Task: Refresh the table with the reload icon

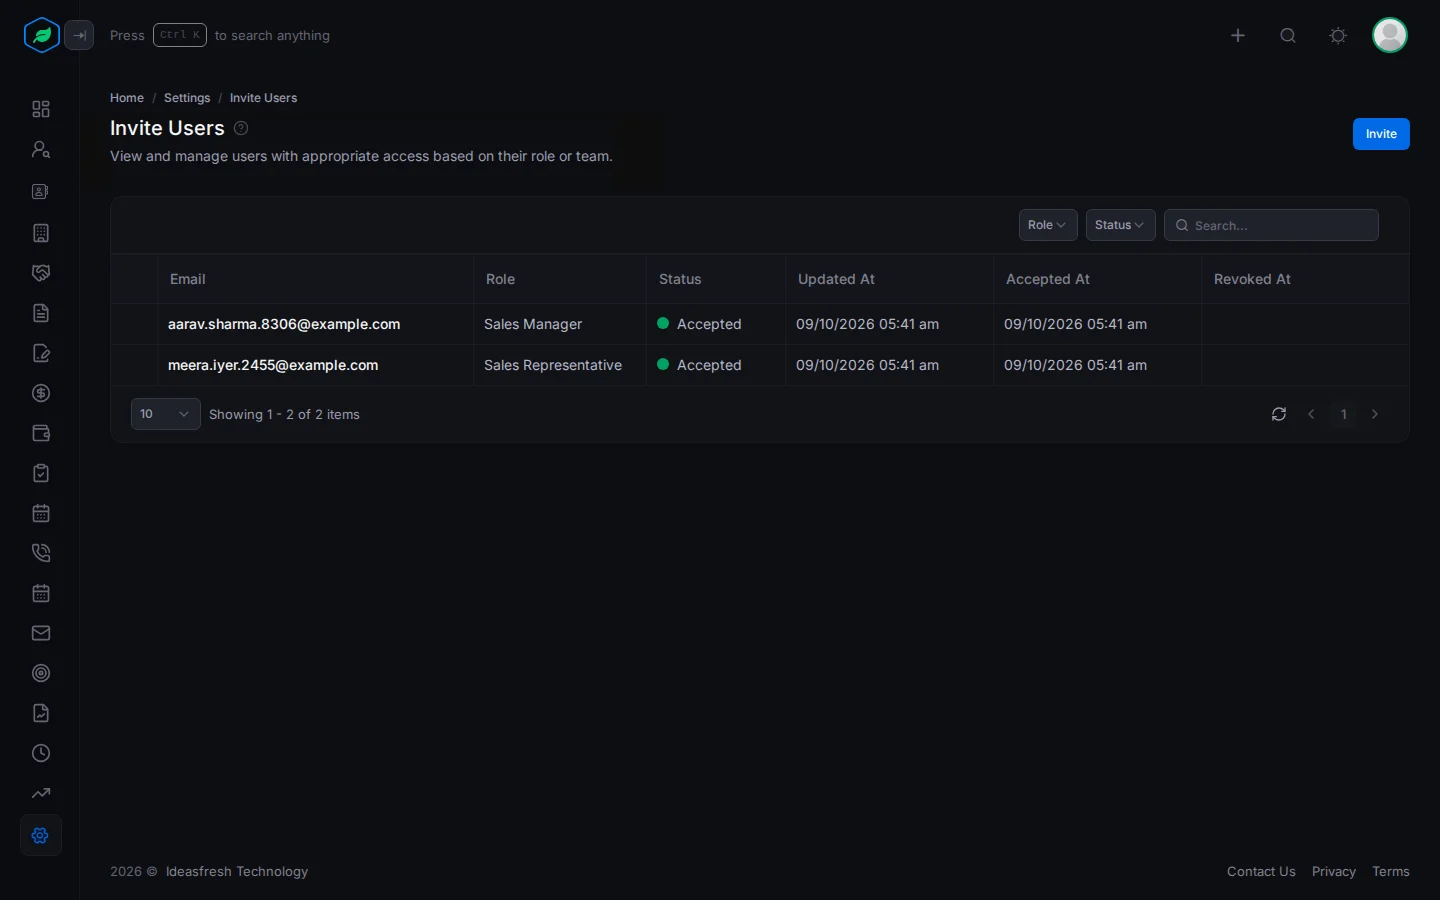Action: [x=1279, y=414]
